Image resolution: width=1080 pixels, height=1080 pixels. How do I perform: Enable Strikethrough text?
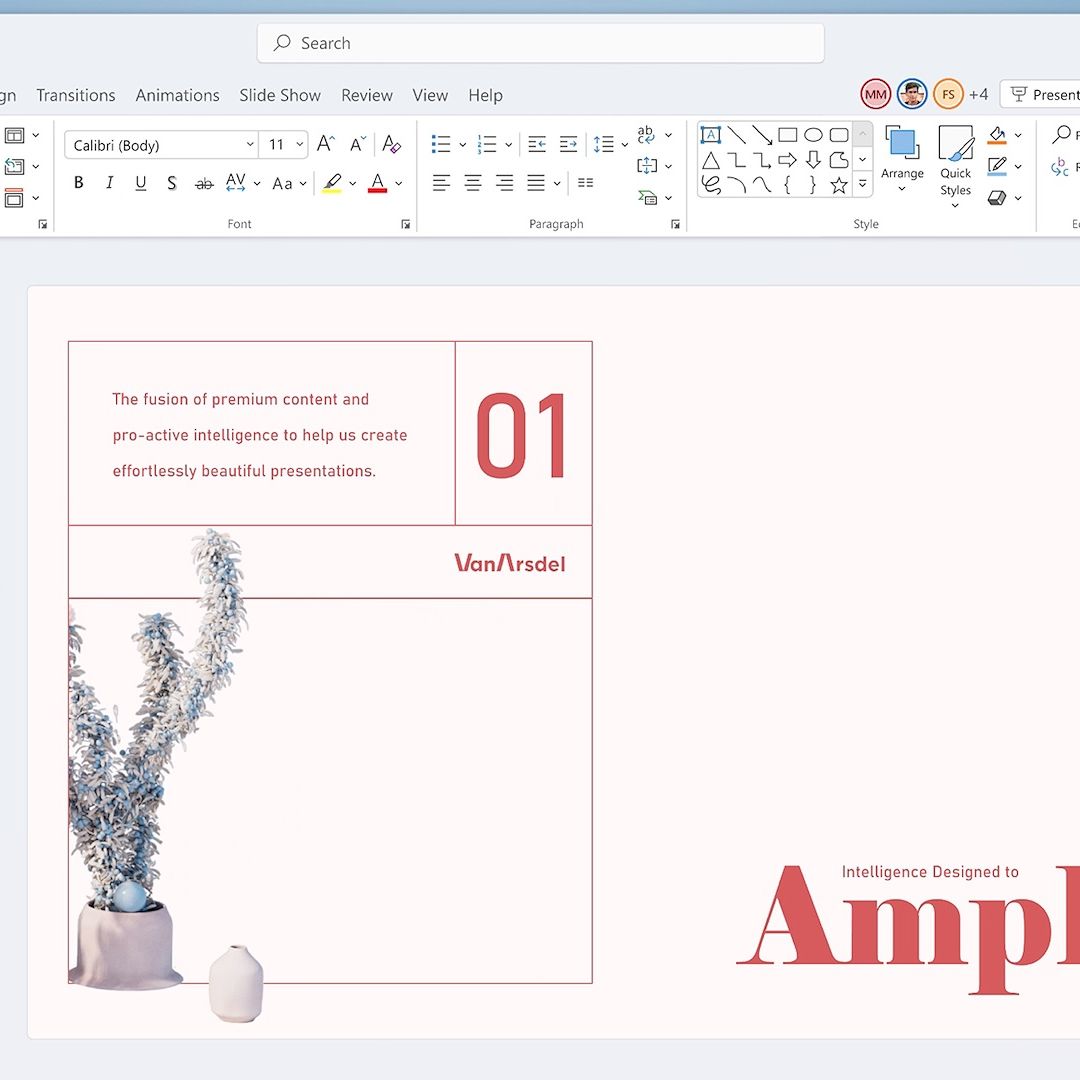[171, 182]
